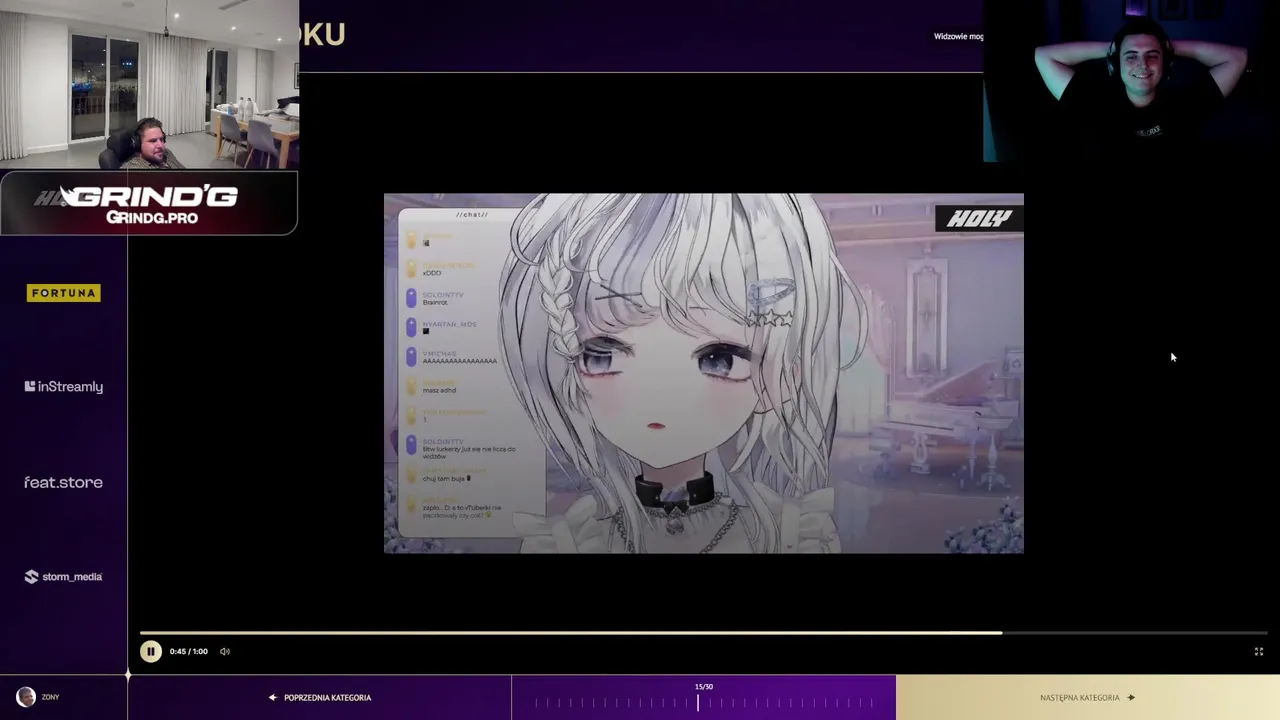The height and width of the screenshot is (720, 1280).
Task: Click the right arrow beside Następna Kategoria
Action: tap(1131, 697)
